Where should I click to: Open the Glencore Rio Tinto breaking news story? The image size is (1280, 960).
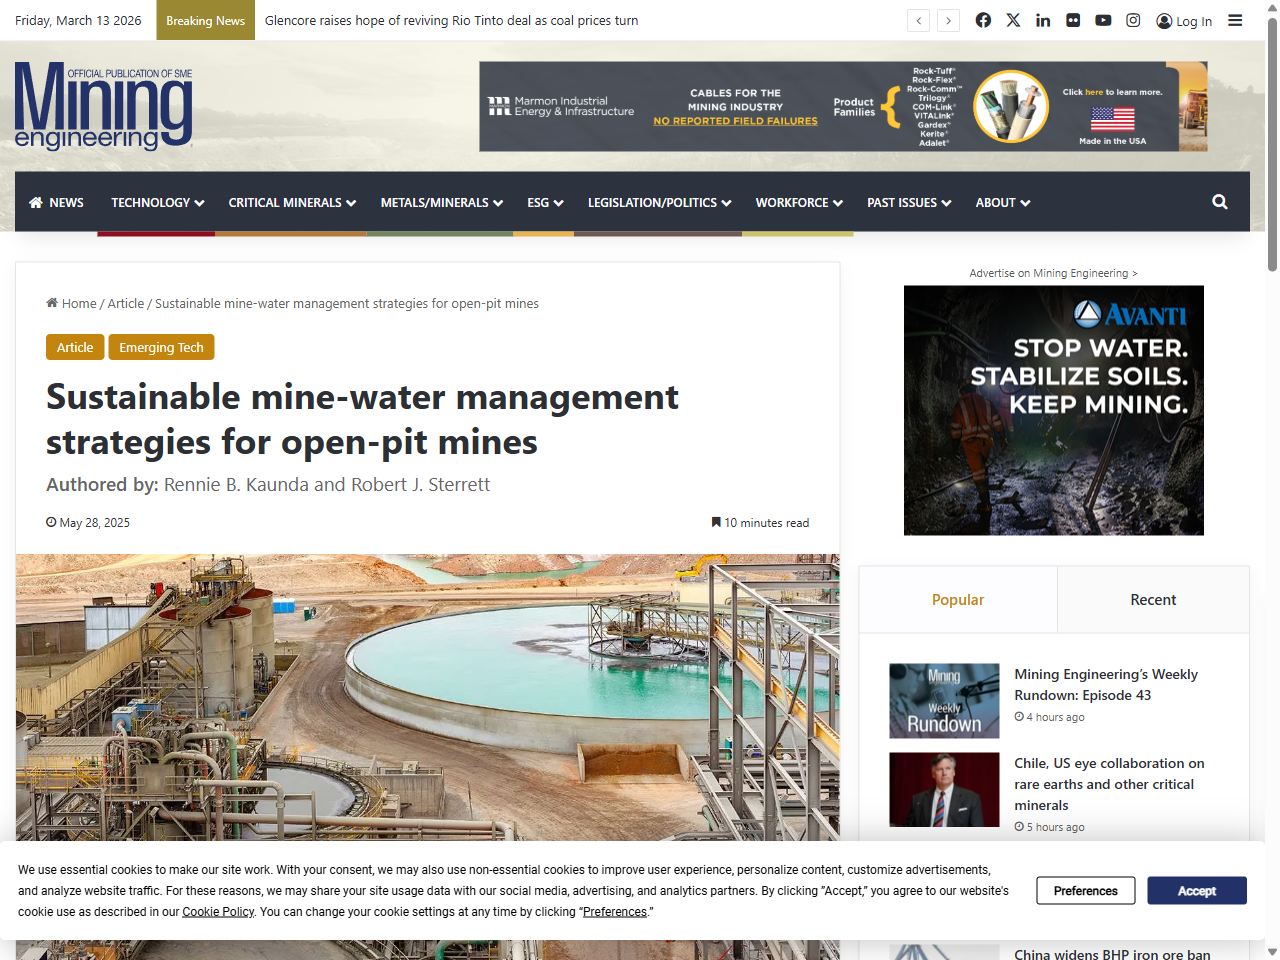(450, 20)
